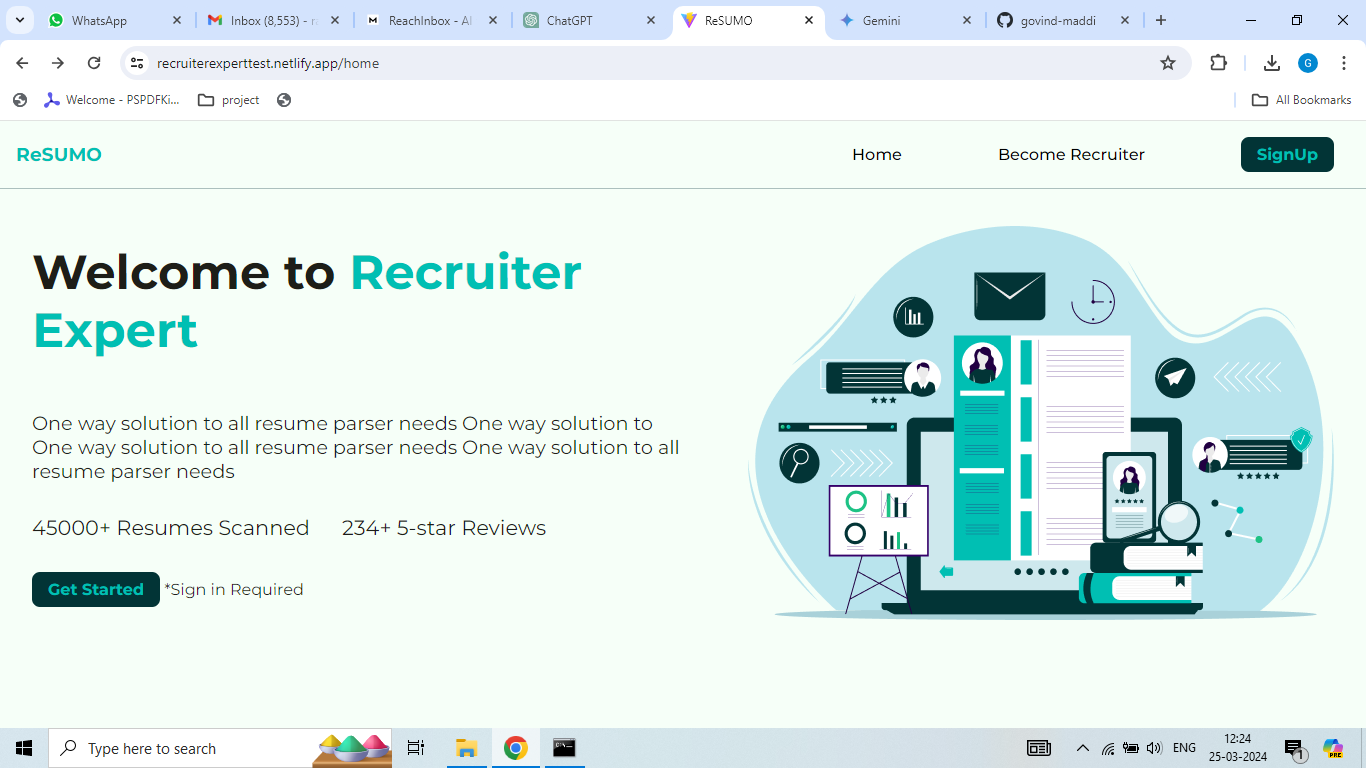The height and width of the screenshot is (768, 1366).
Task: Click the ReSUMO logo in navbar
Action: click(x=59, y=155)
